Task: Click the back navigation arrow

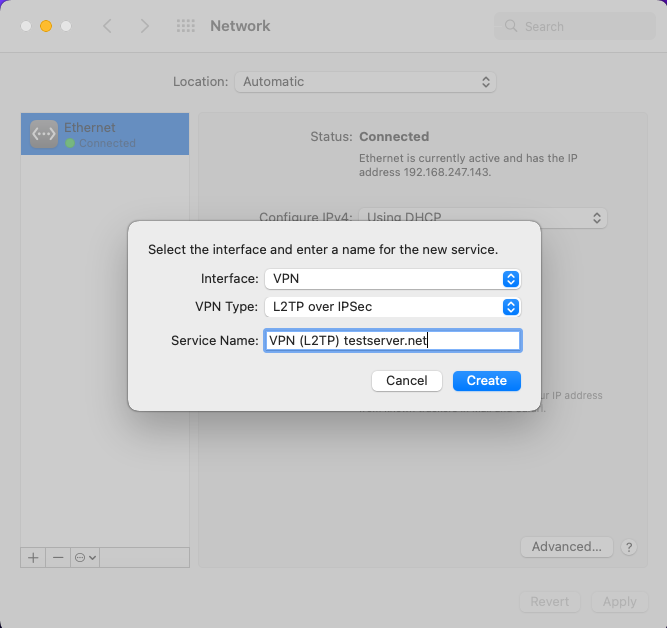Action: pyautogui.click(x=108, y=26)
